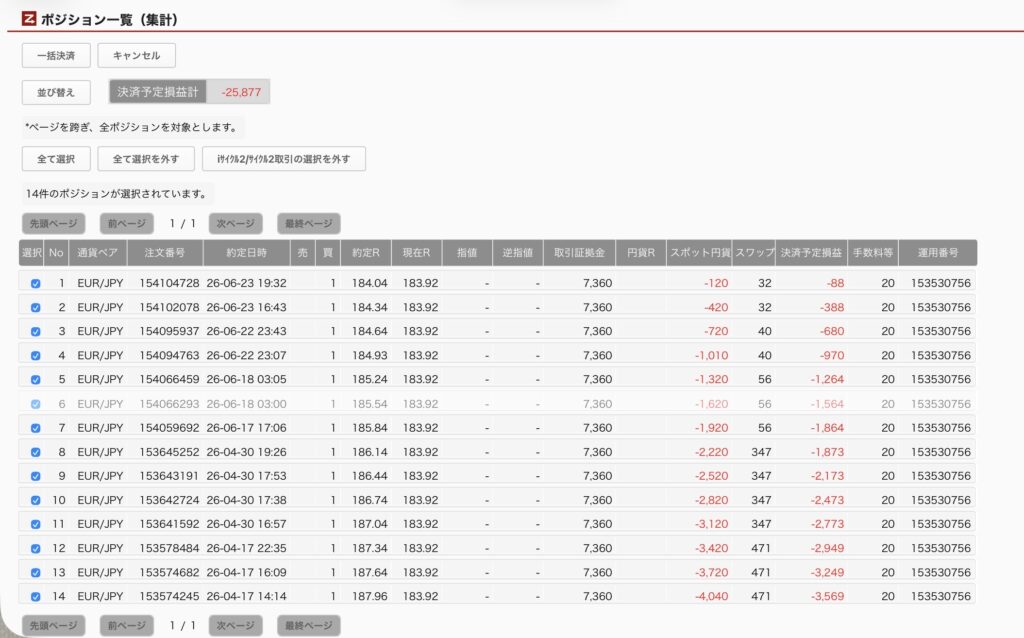Click the ポジション一覧(集計) title
This screenshot has width=1024, height=638.
(x=110, y=20)
